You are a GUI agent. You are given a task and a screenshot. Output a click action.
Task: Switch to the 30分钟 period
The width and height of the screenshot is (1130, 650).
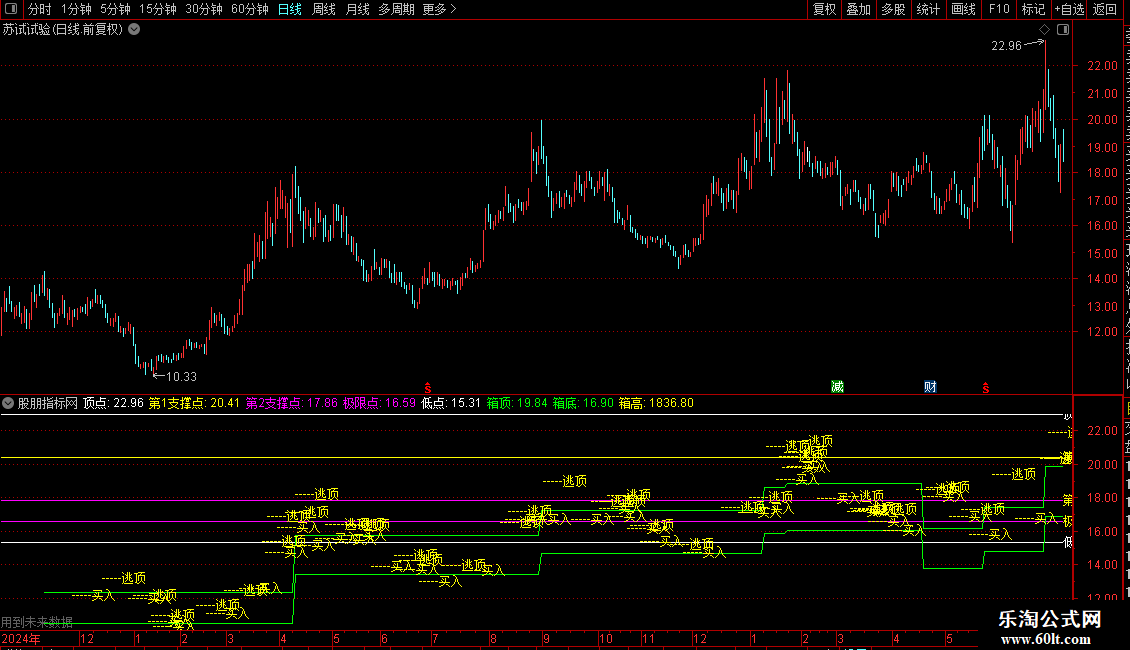click(x=204, y=9)
